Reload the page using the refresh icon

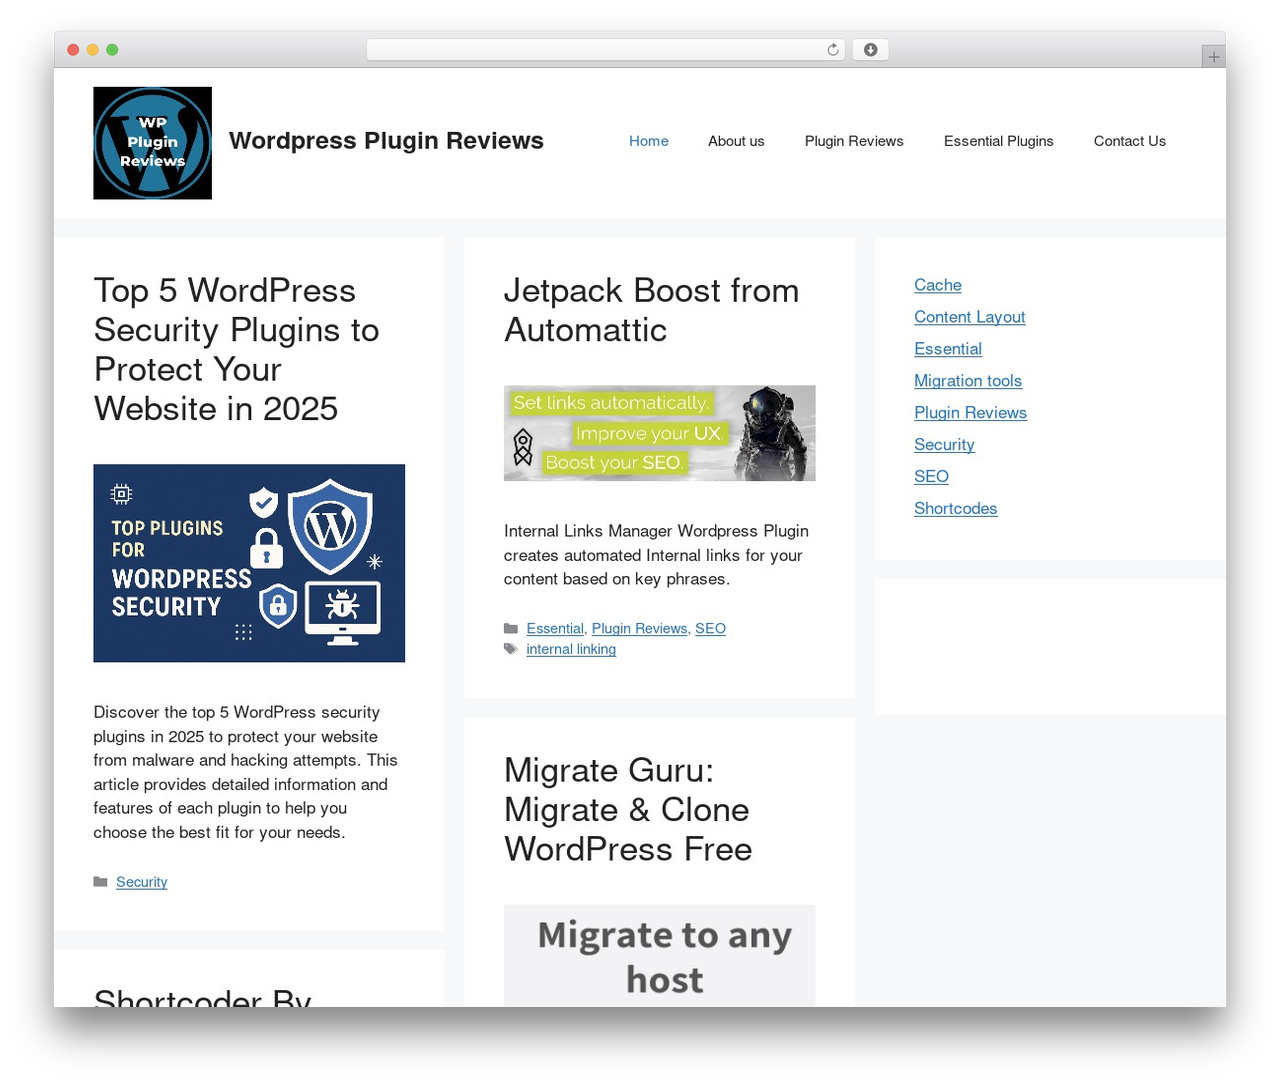tap(833, 50)
